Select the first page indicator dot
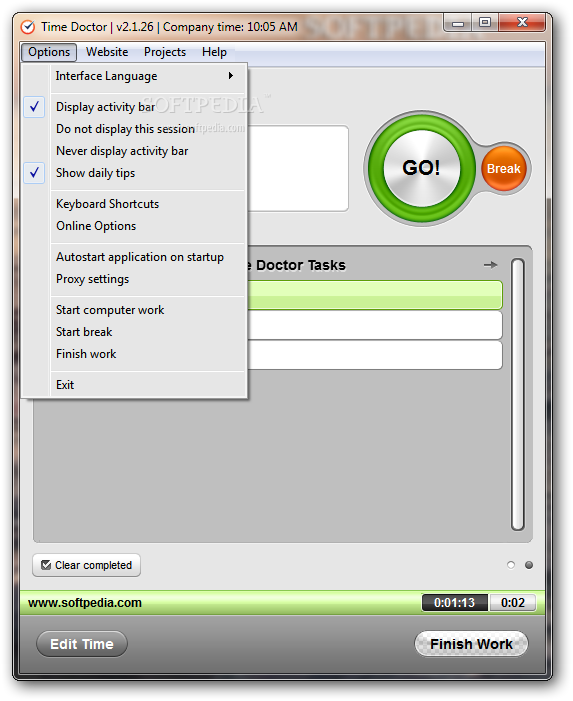 [511, 565]
